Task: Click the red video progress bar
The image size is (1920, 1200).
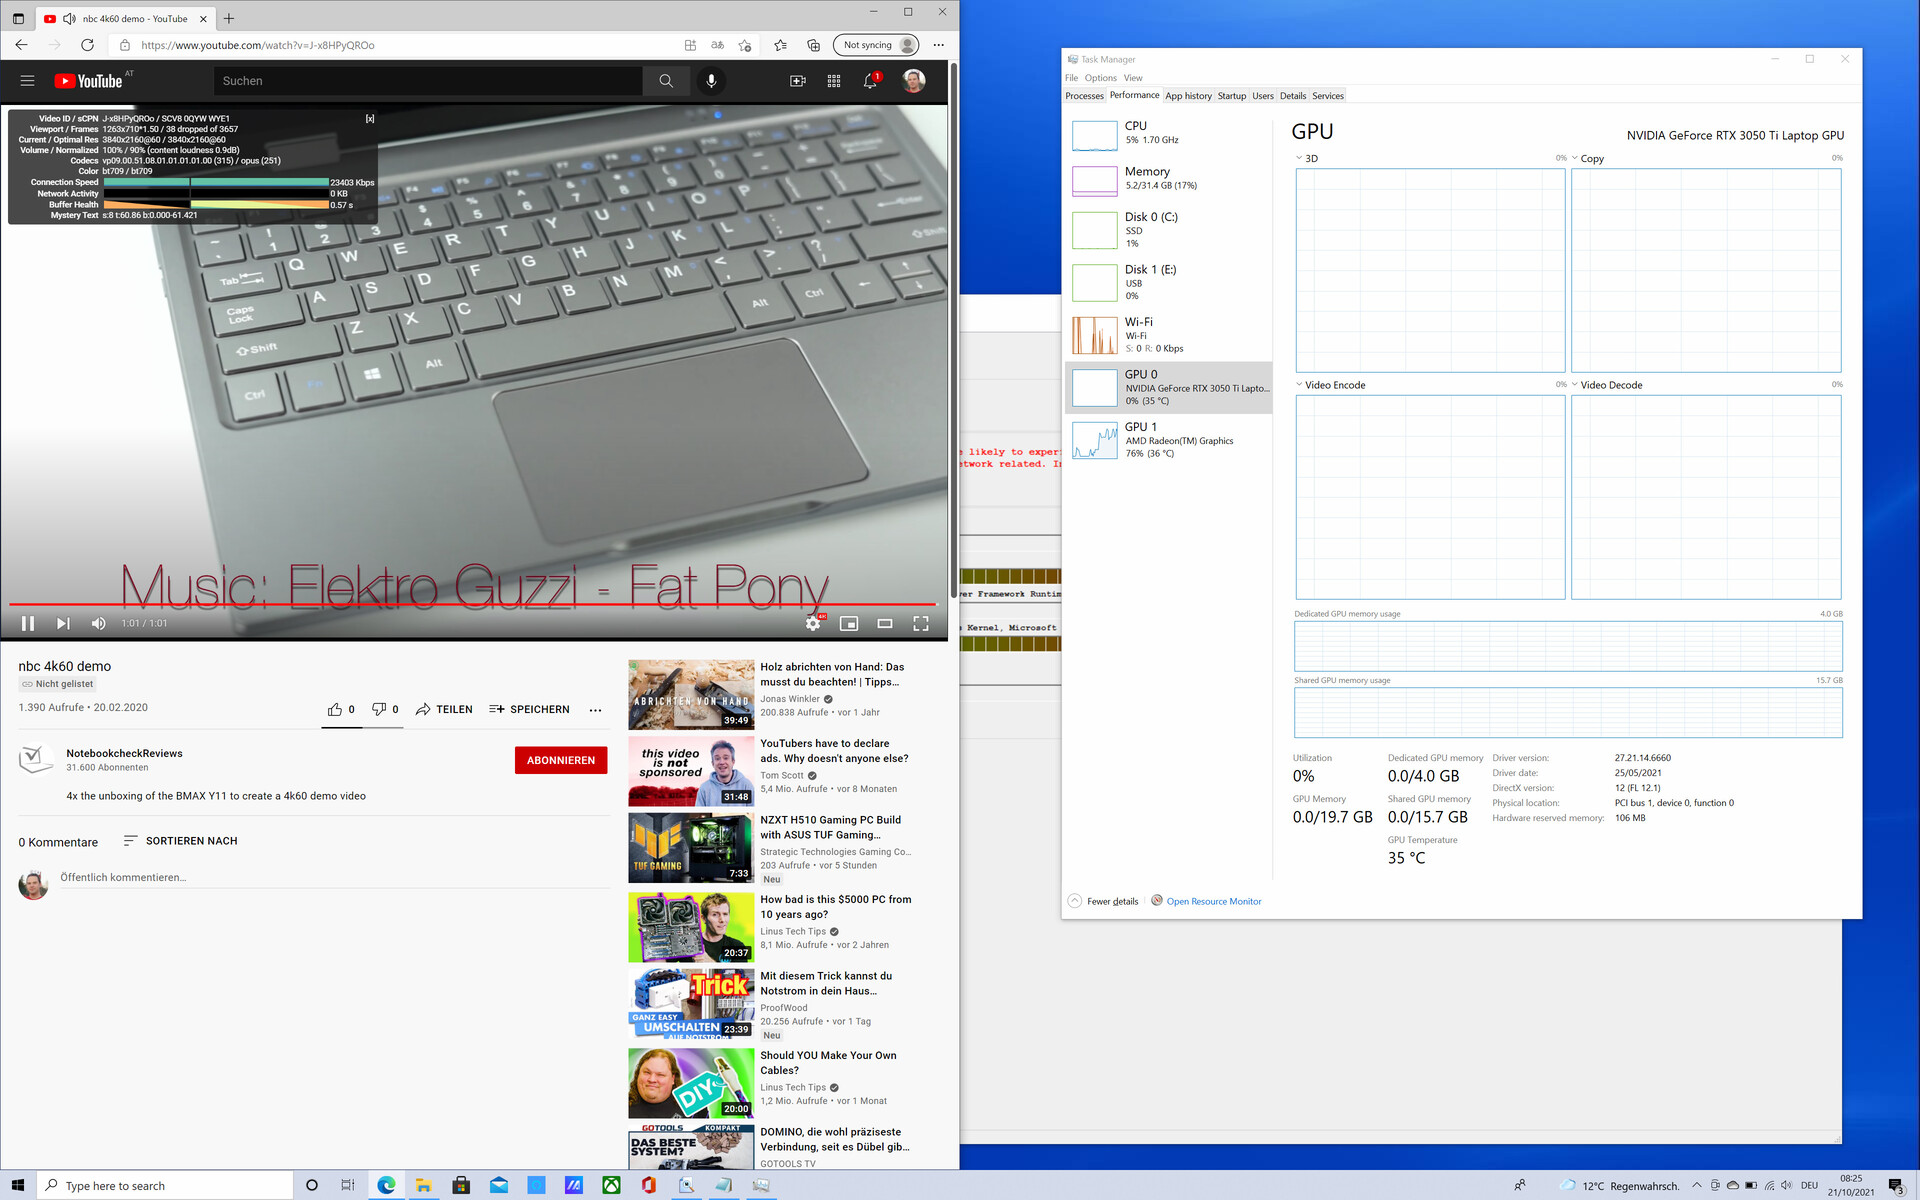Action: (470, 604)
